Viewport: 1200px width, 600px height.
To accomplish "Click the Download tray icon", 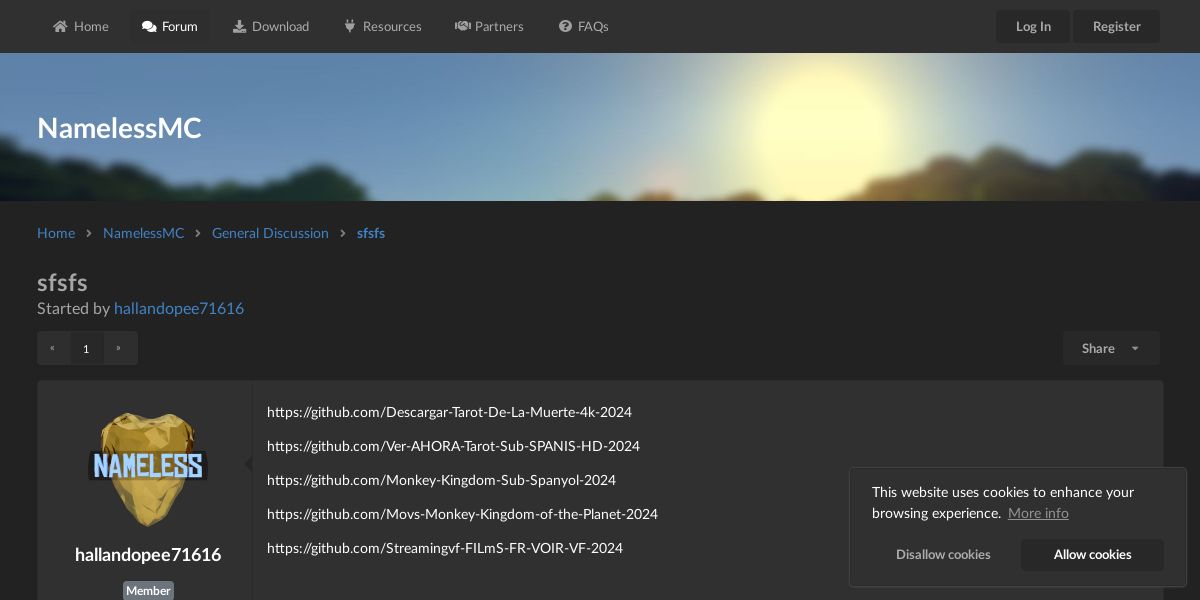I will [240, 27].
